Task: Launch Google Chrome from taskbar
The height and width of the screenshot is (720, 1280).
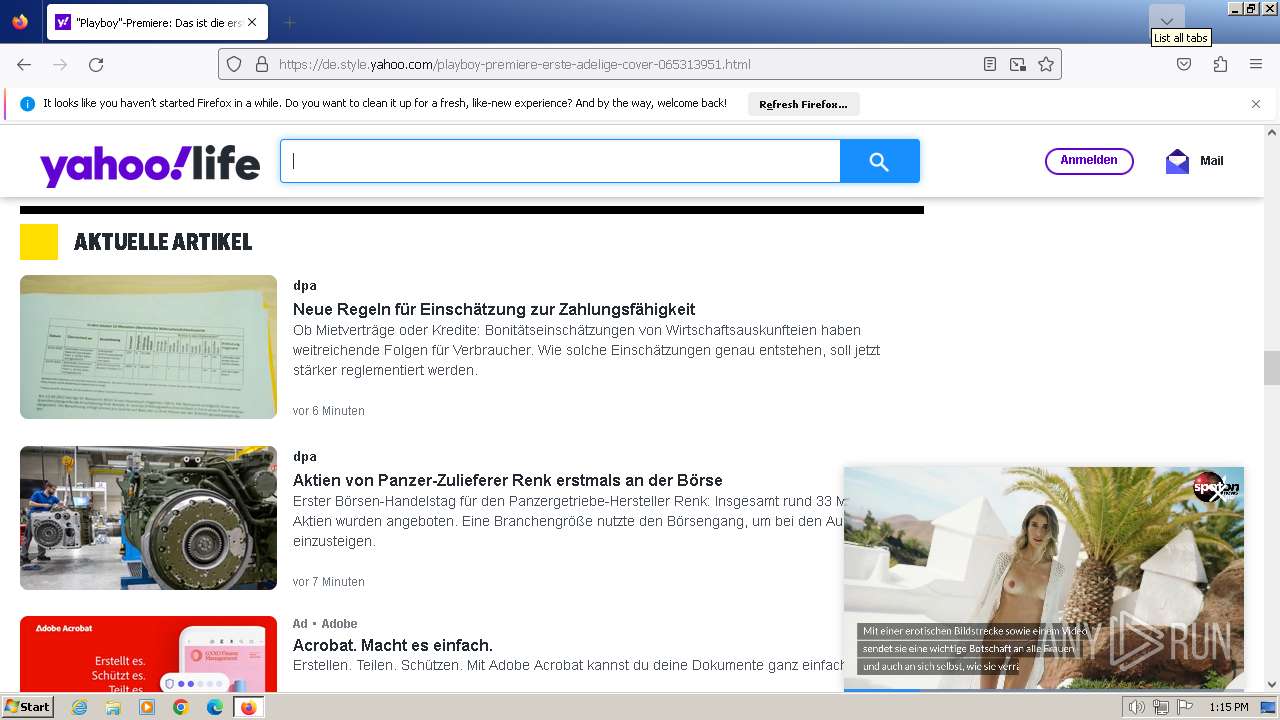Action: tap(181, 707)
